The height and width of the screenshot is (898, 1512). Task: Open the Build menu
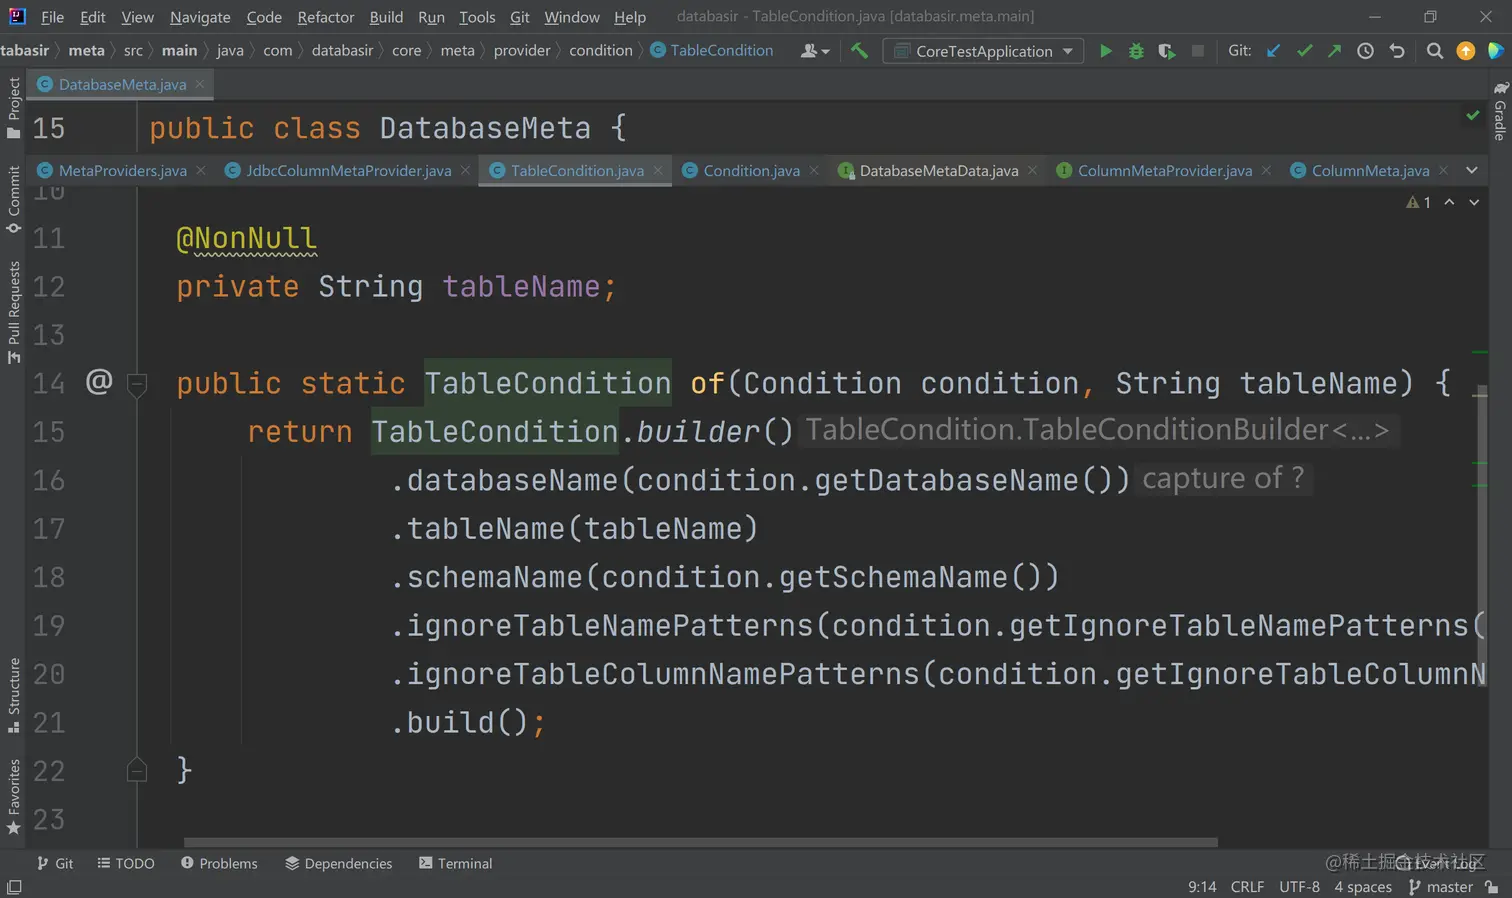click(386, 17)
